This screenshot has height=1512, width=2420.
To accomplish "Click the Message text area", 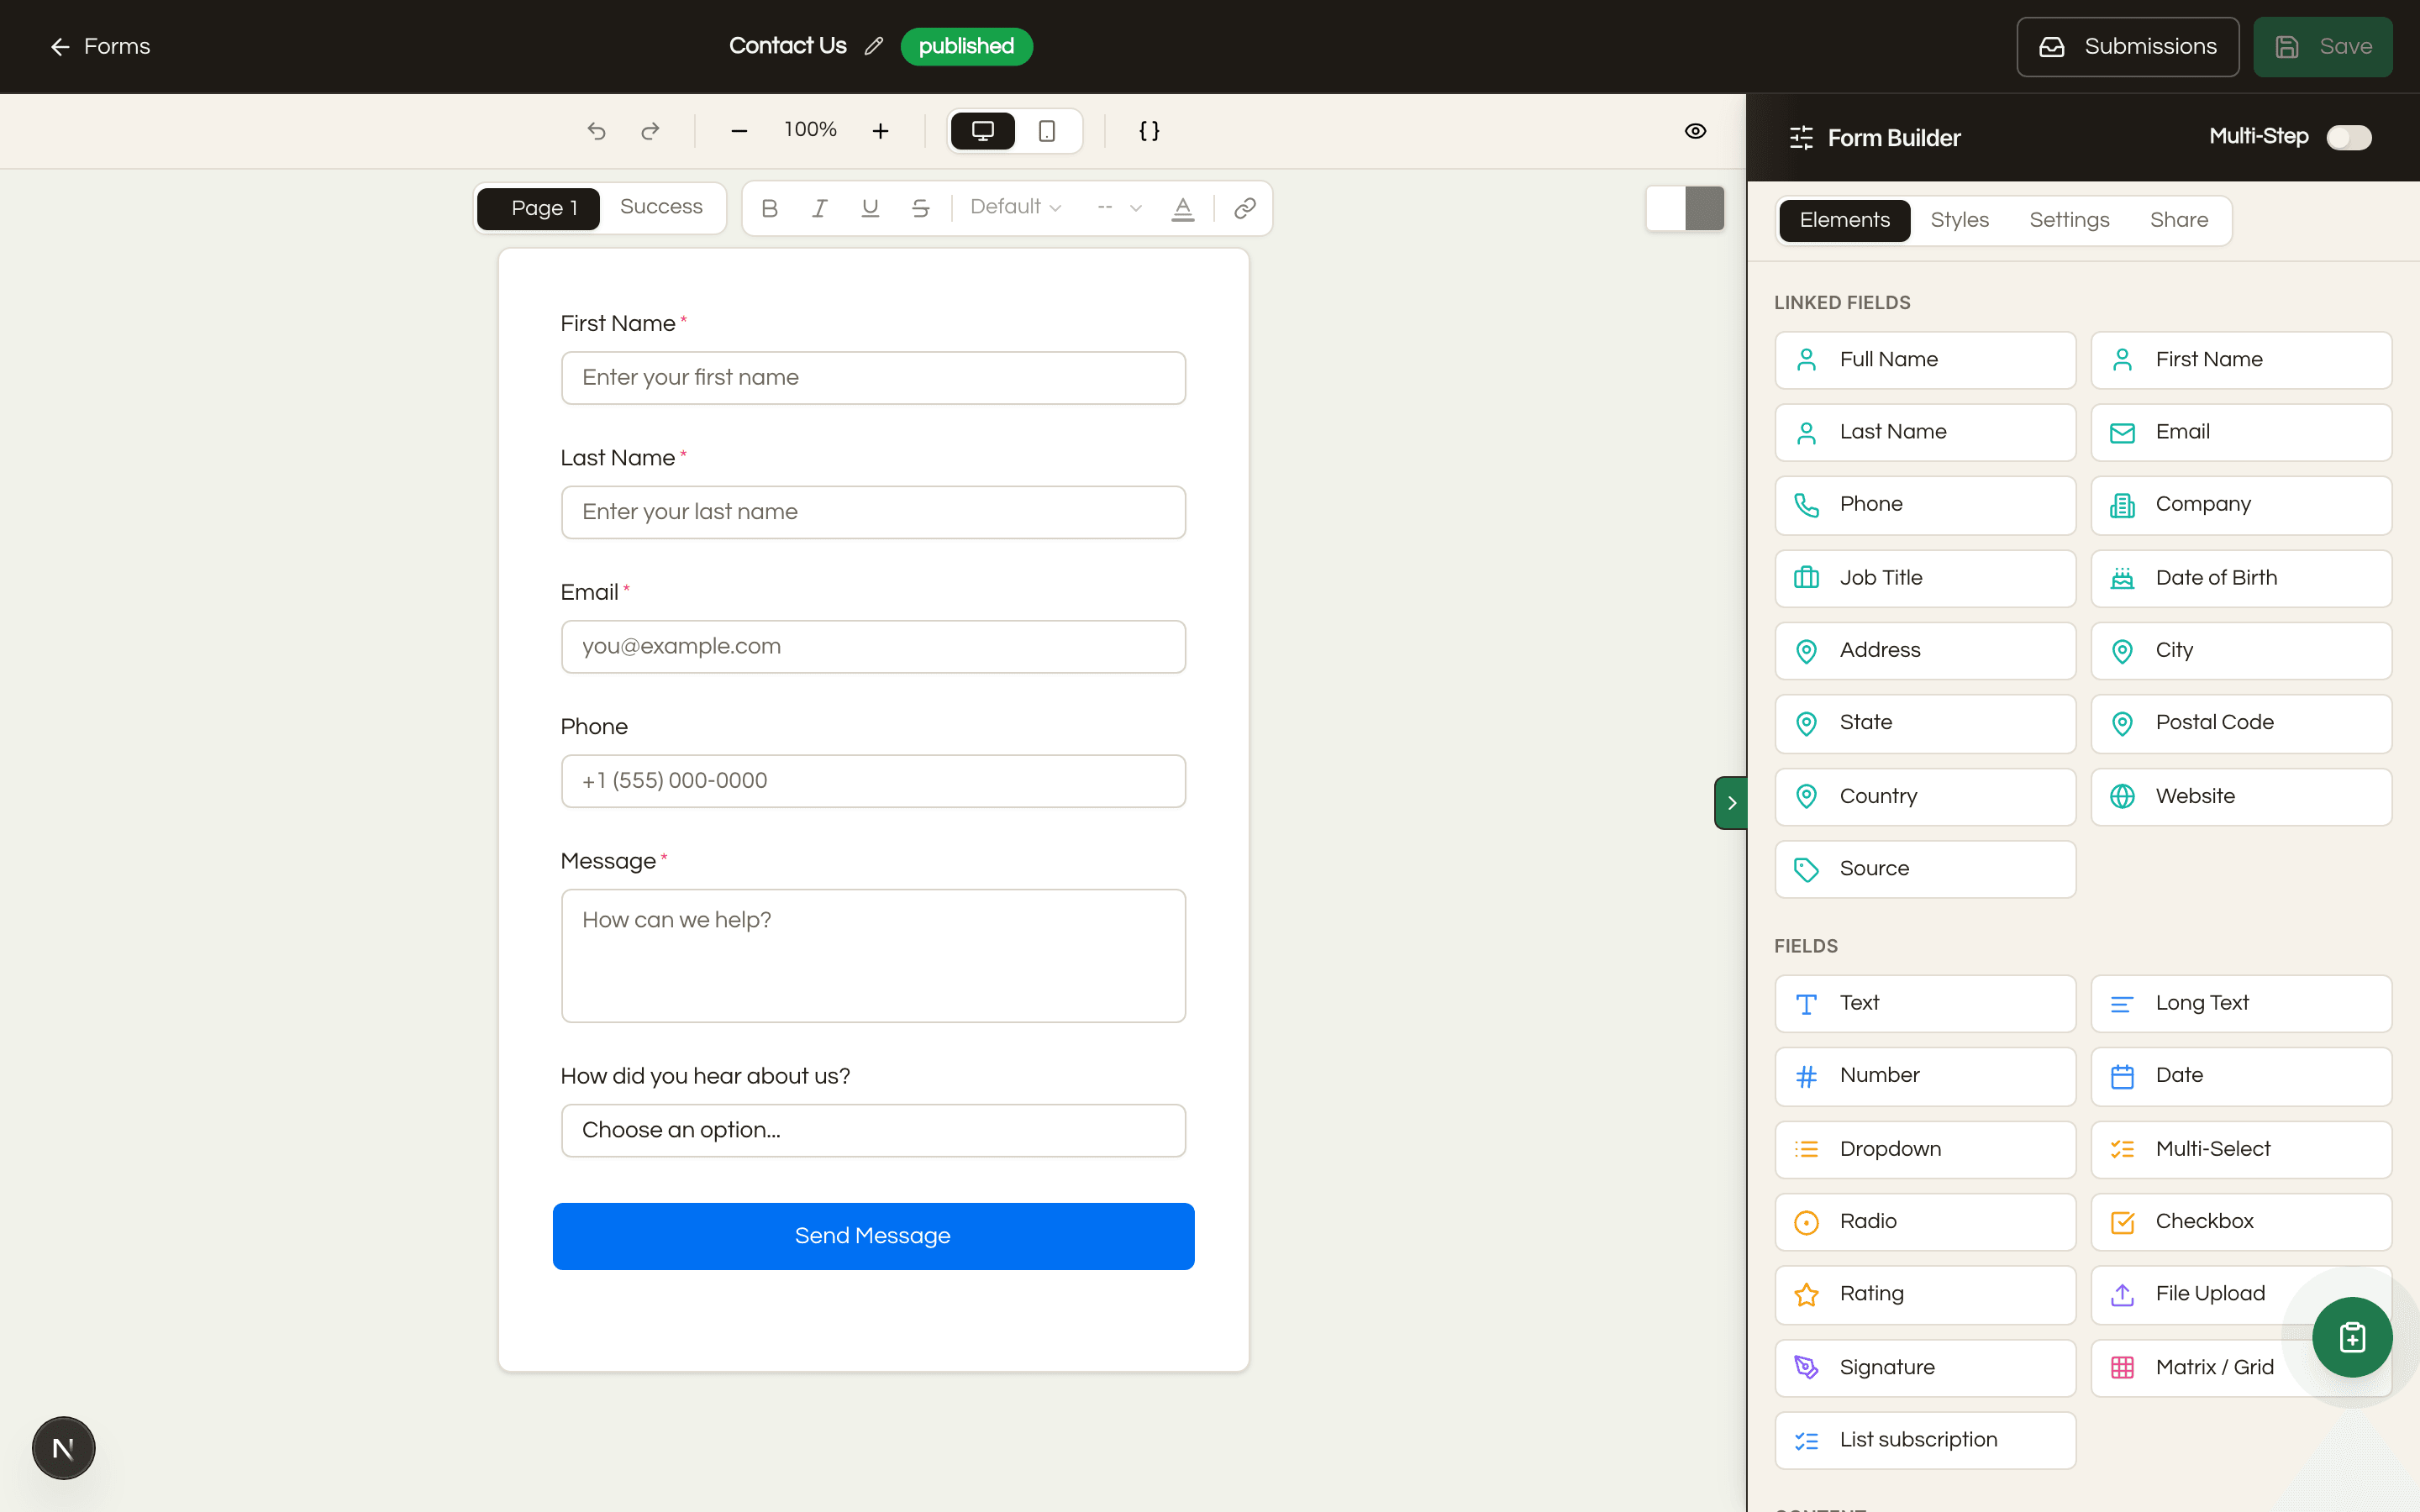I will 873,955.
